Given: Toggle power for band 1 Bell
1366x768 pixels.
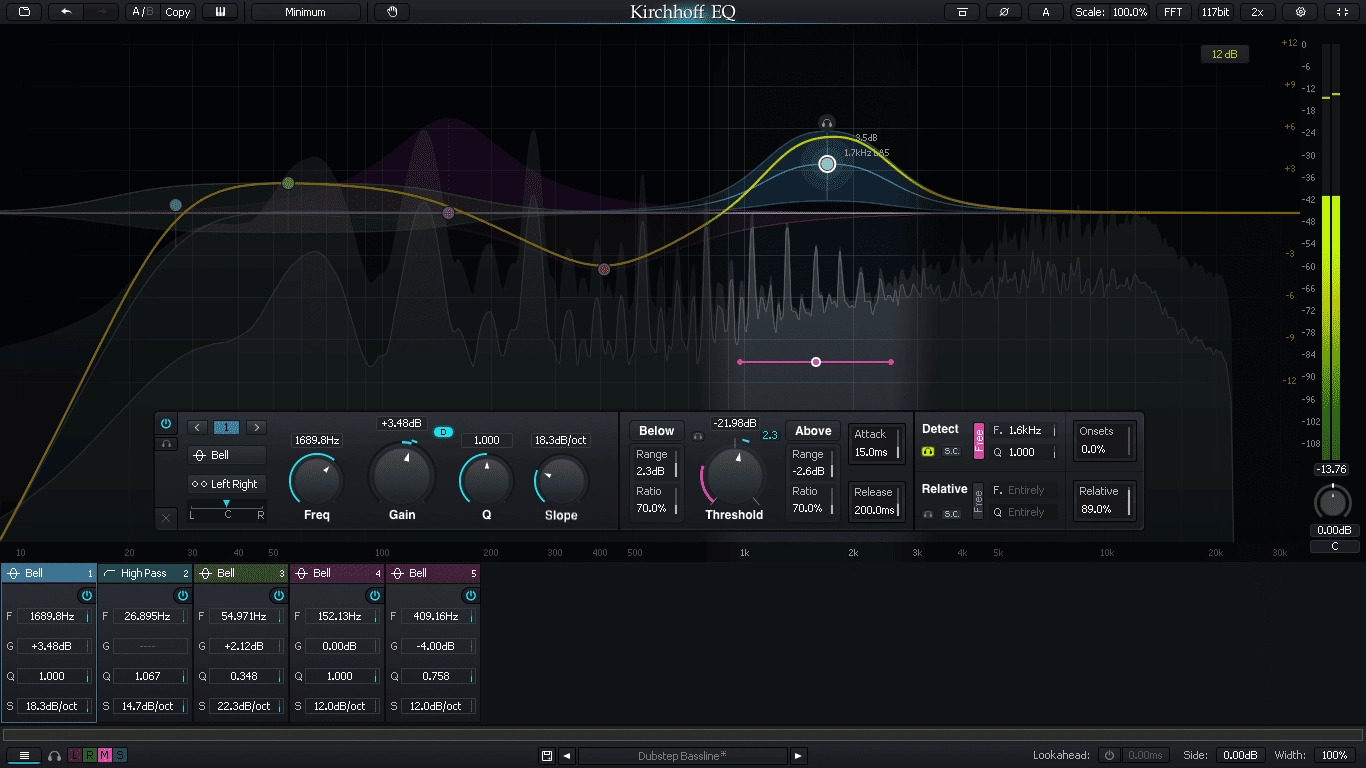Looking at the screenshot, I should 86,595.
